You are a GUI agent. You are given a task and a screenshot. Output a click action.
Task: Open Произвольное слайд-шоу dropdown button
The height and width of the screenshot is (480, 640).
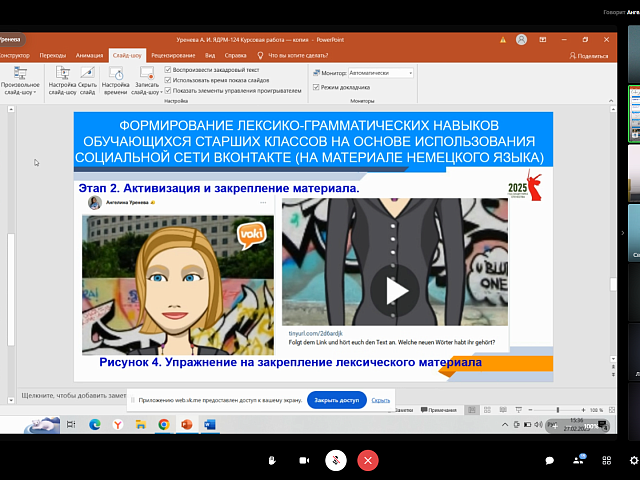pyautogui.click(x=20, y=81)
